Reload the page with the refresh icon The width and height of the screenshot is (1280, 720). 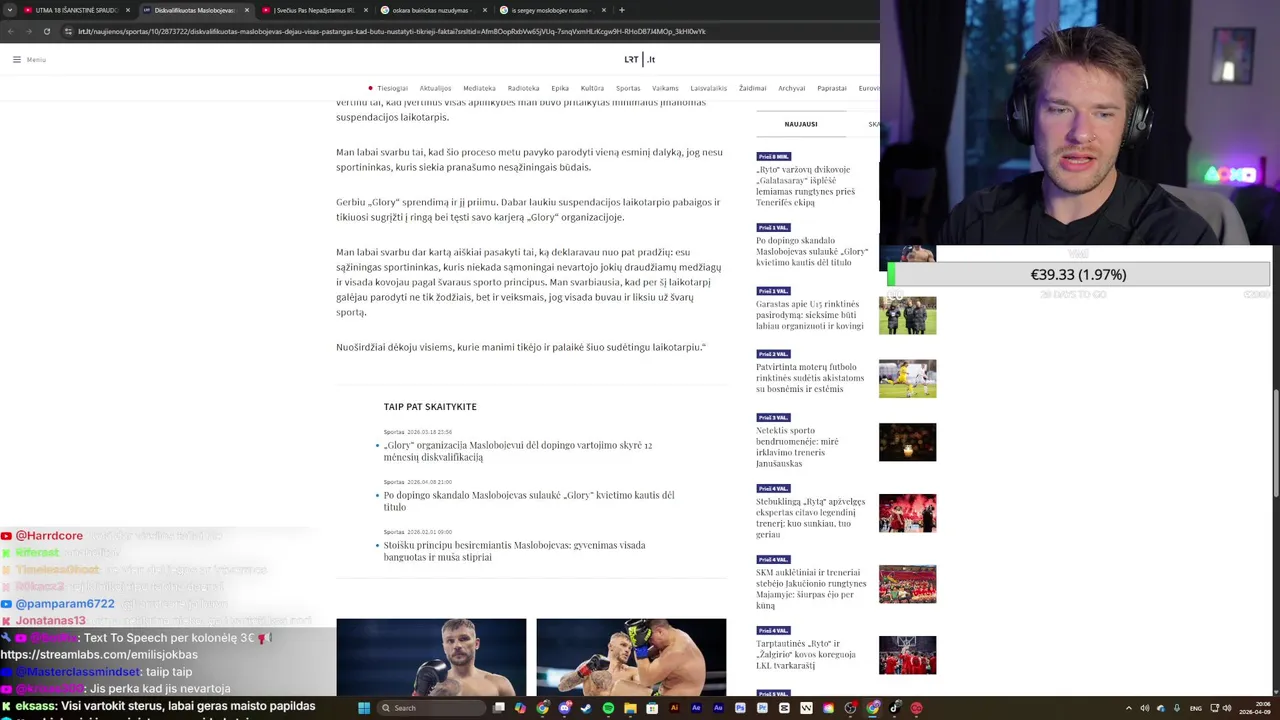(46, 31)
